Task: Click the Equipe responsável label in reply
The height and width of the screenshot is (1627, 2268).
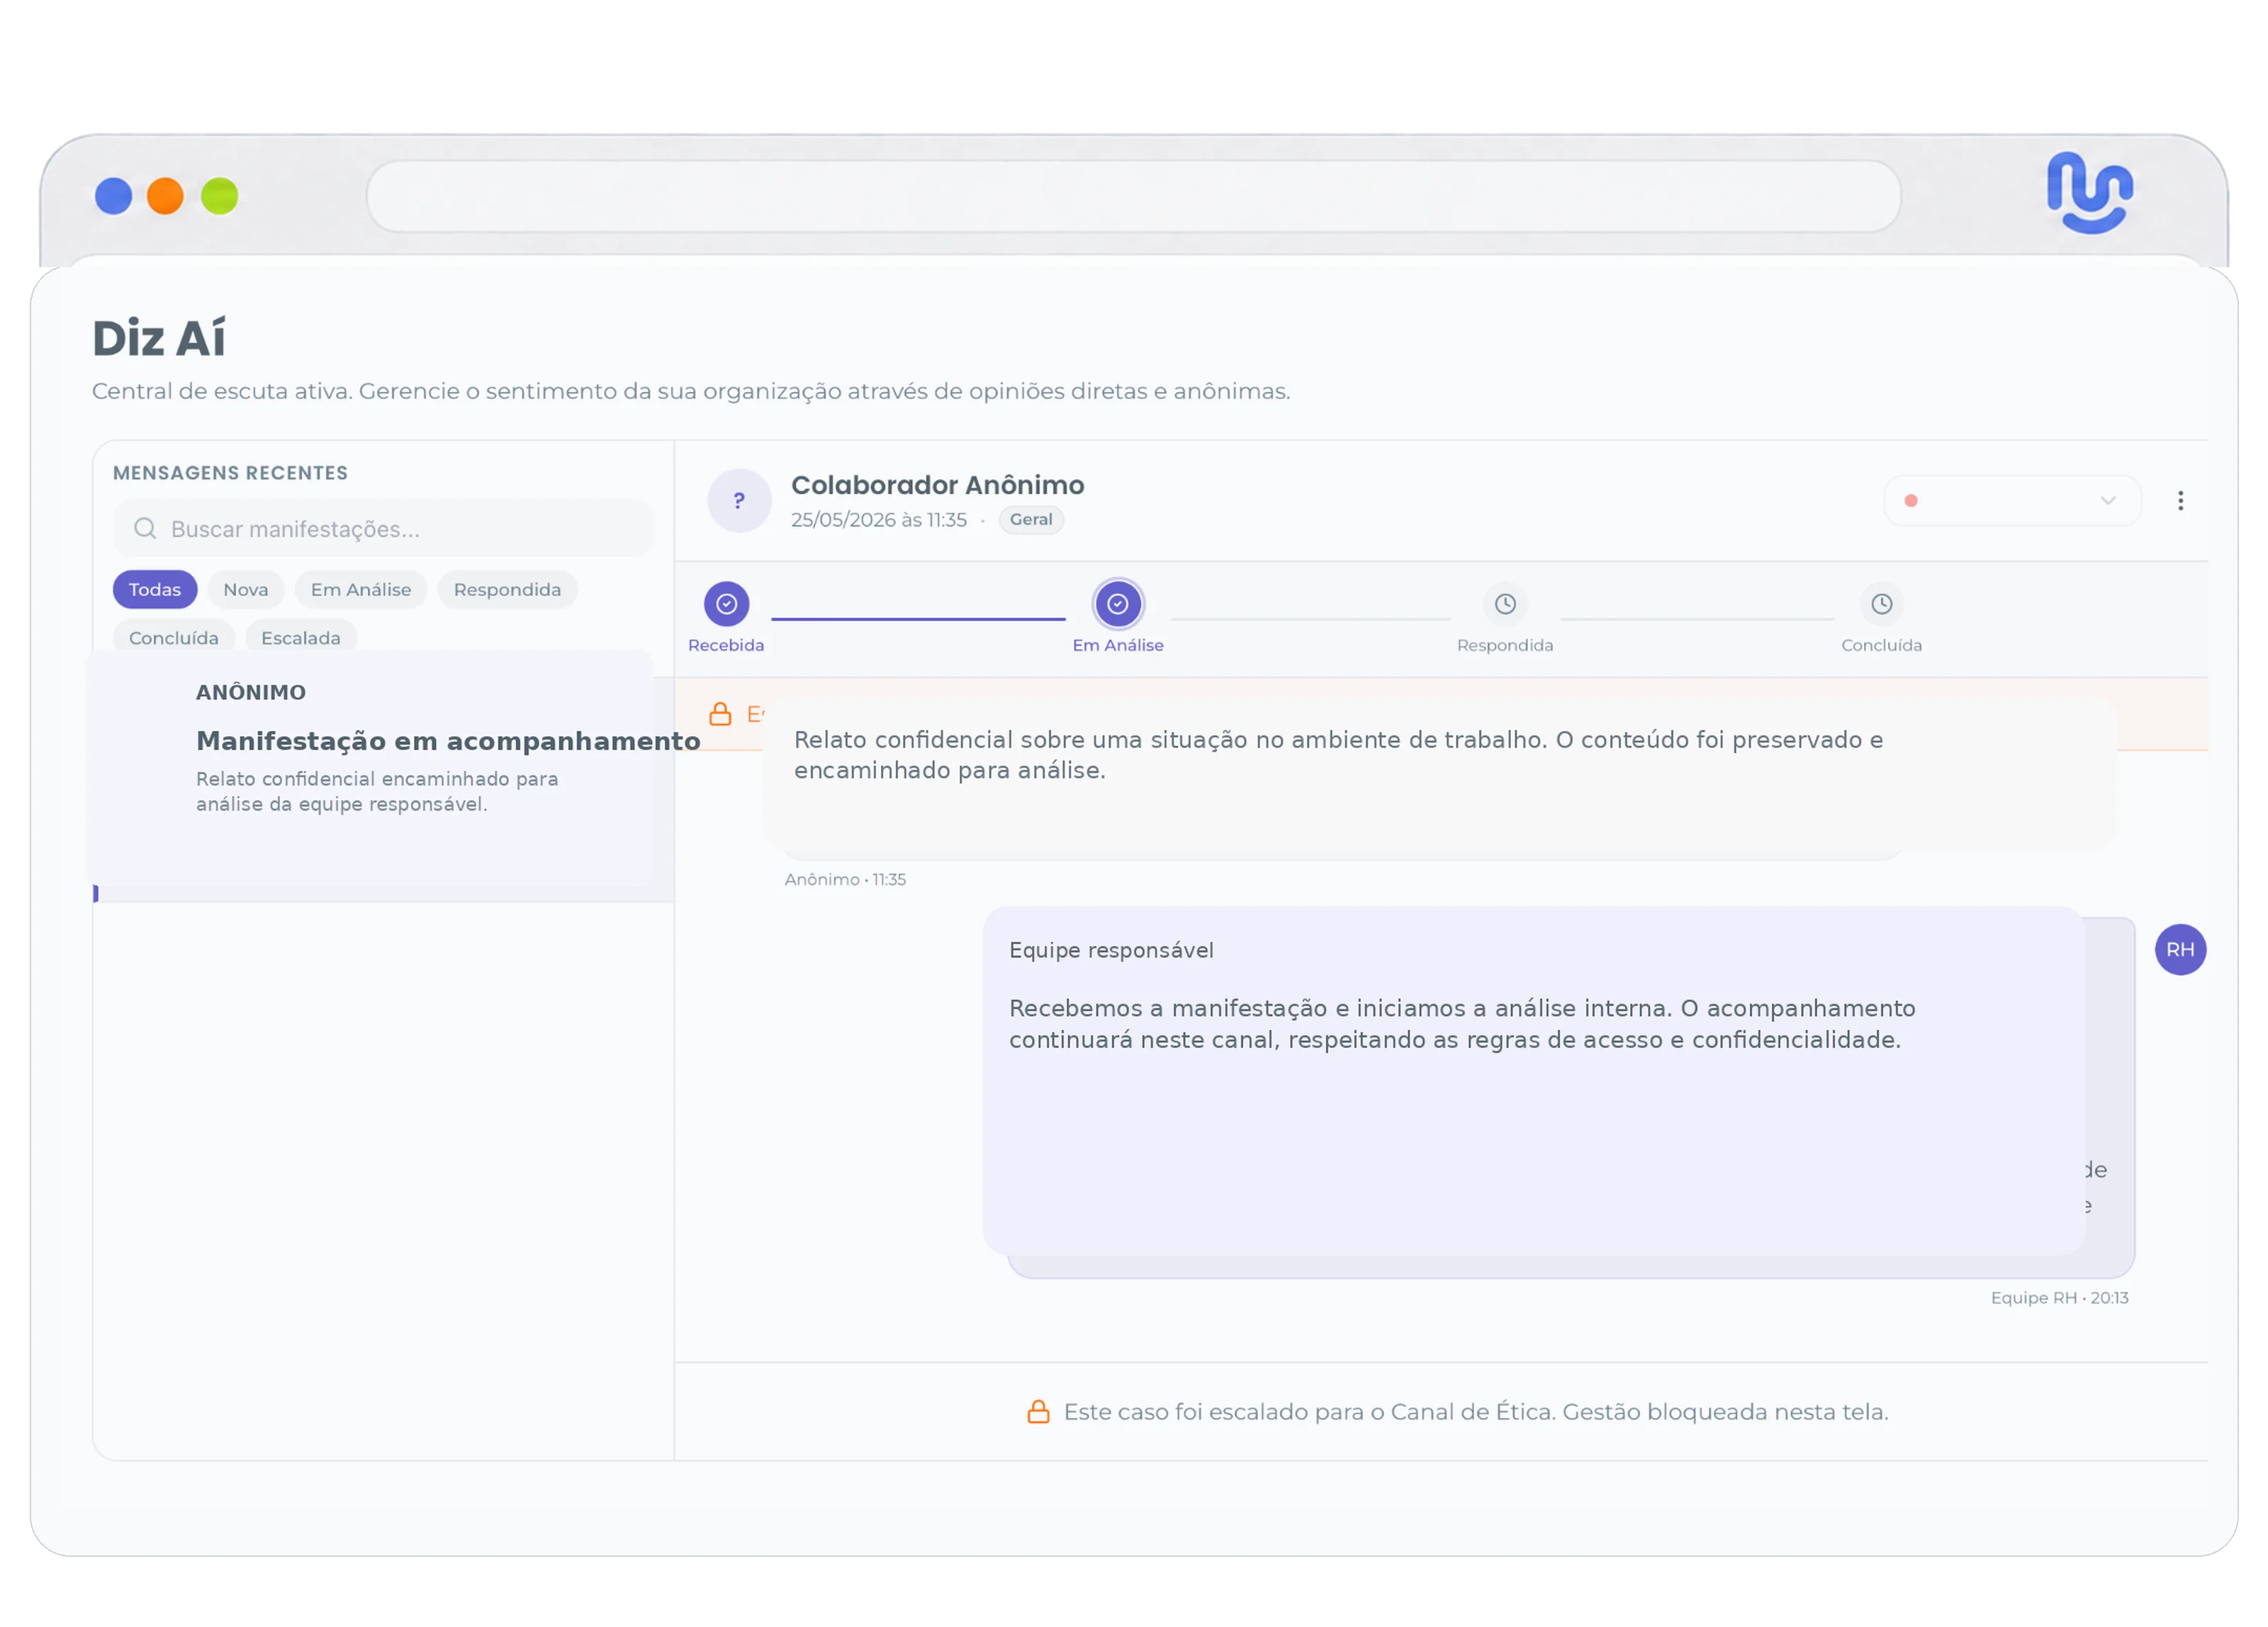Action: click(1111, 950)
